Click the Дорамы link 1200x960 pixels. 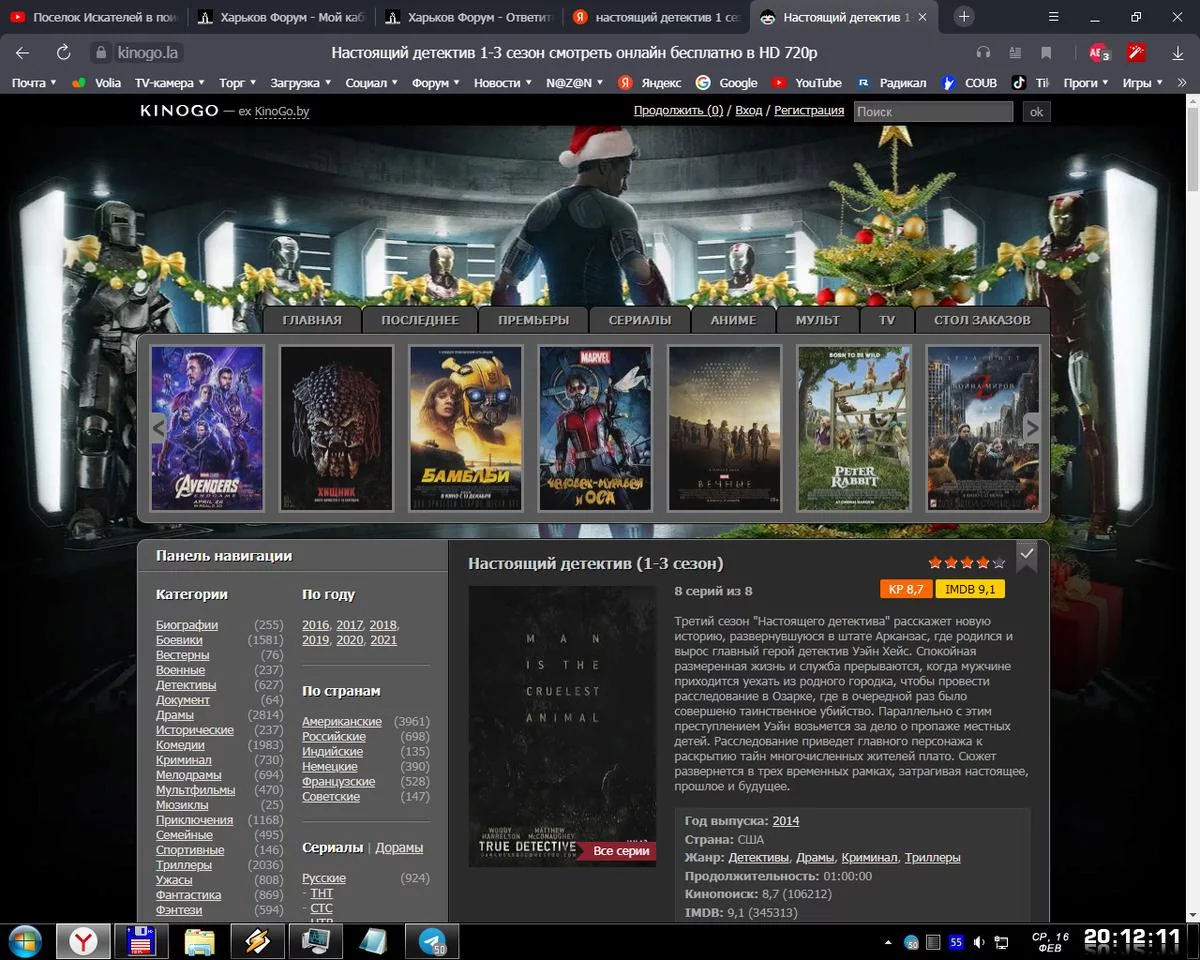[x=399, y=847]
